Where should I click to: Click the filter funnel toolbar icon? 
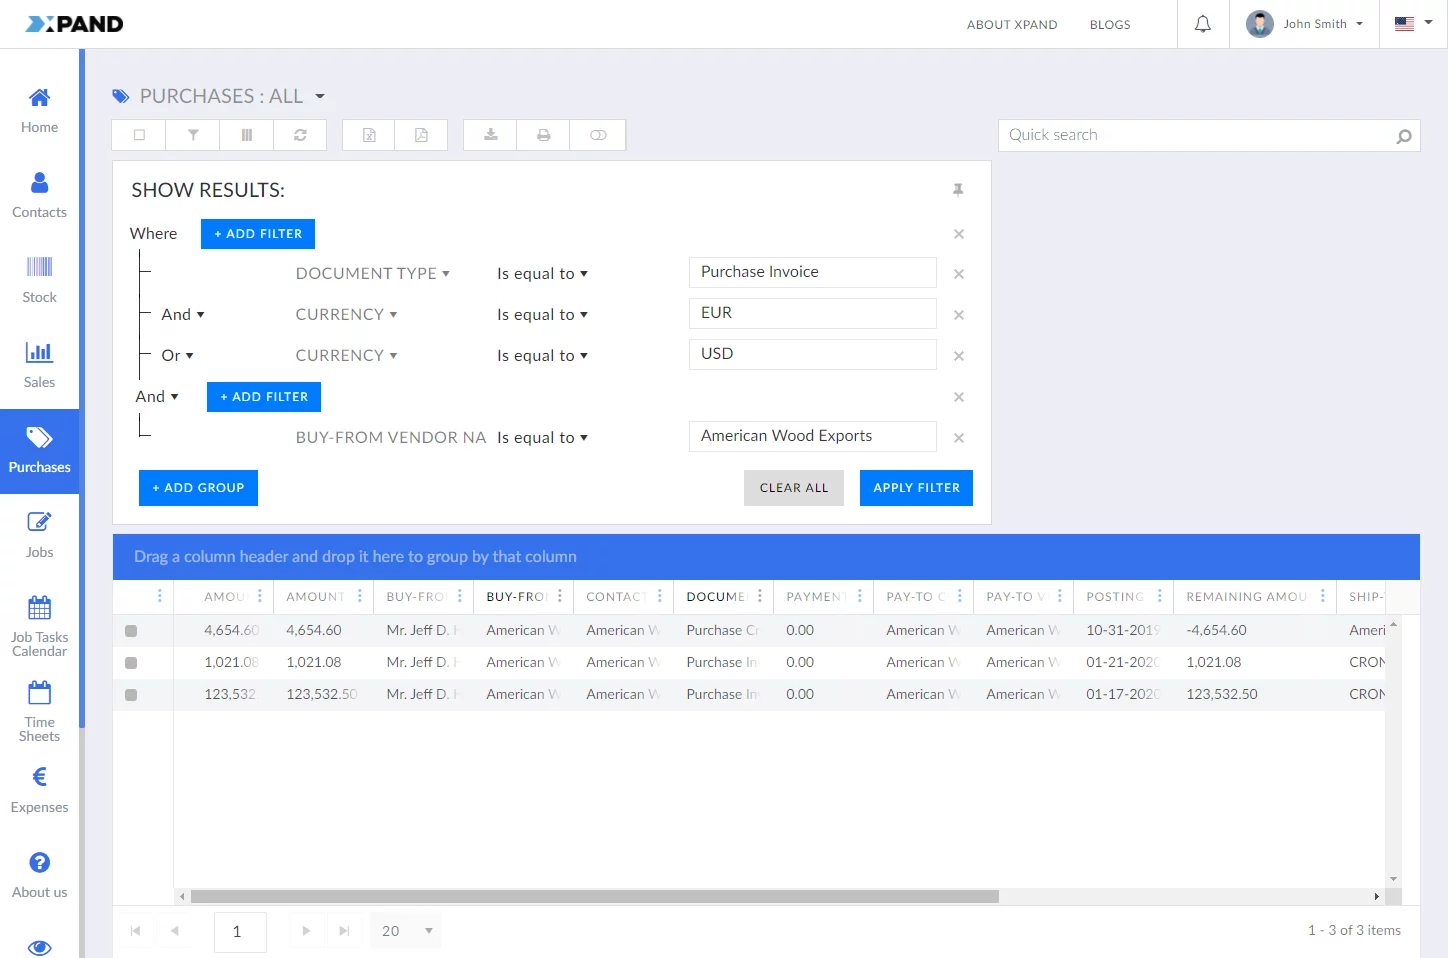click(193, 135)
